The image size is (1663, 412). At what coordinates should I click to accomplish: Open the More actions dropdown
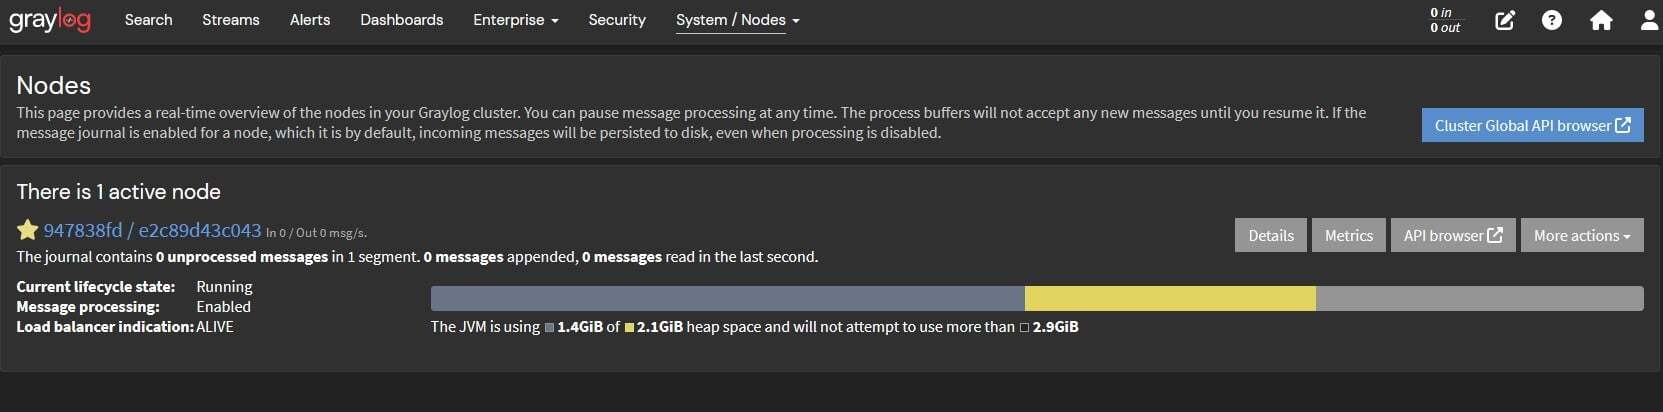(1581, 235)
